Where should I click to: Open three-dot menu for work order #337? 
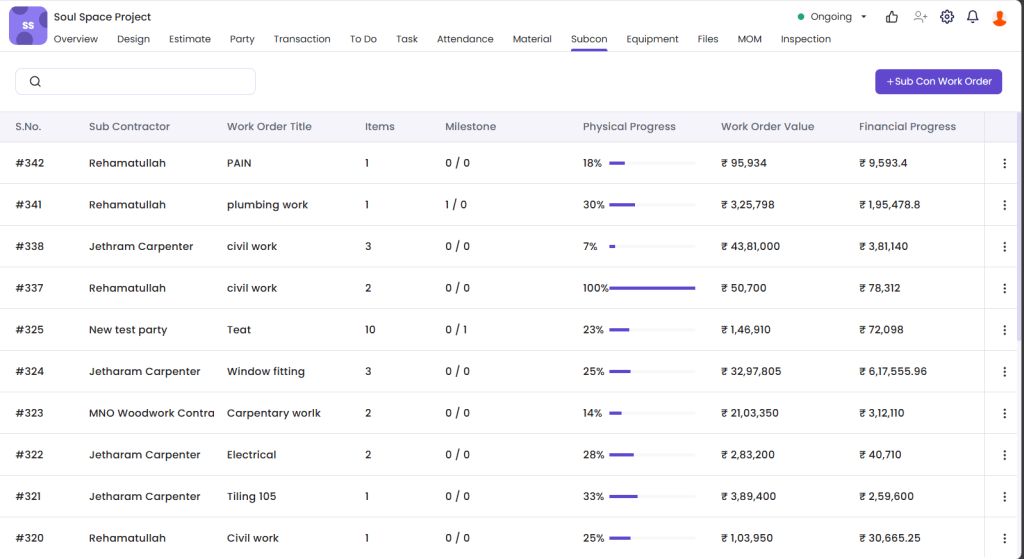pos(1004,288)
